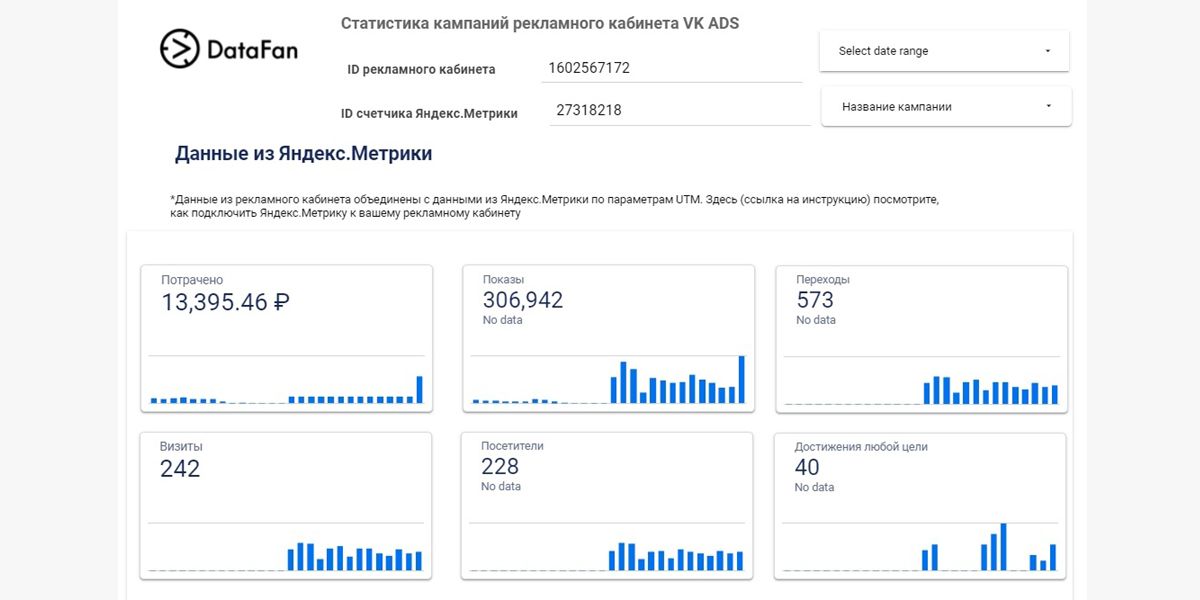Click the heading Данные из Яндекс.Метрики
Screen dimensions: 1200x600
[x=304, y=154]
